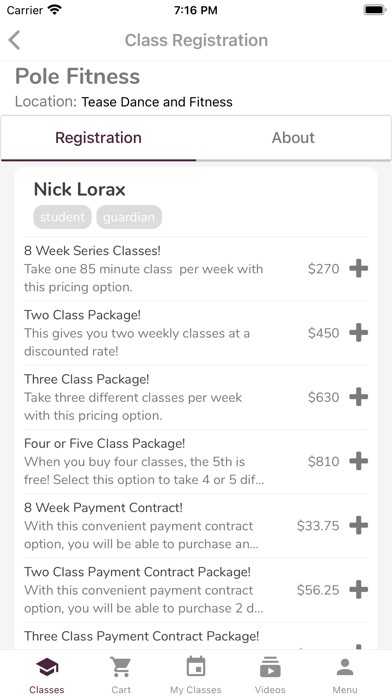Open the Cart icon in bottom bar
Image resolution: width=392 pixels, height=696 pixels.
tap(121, 674)
